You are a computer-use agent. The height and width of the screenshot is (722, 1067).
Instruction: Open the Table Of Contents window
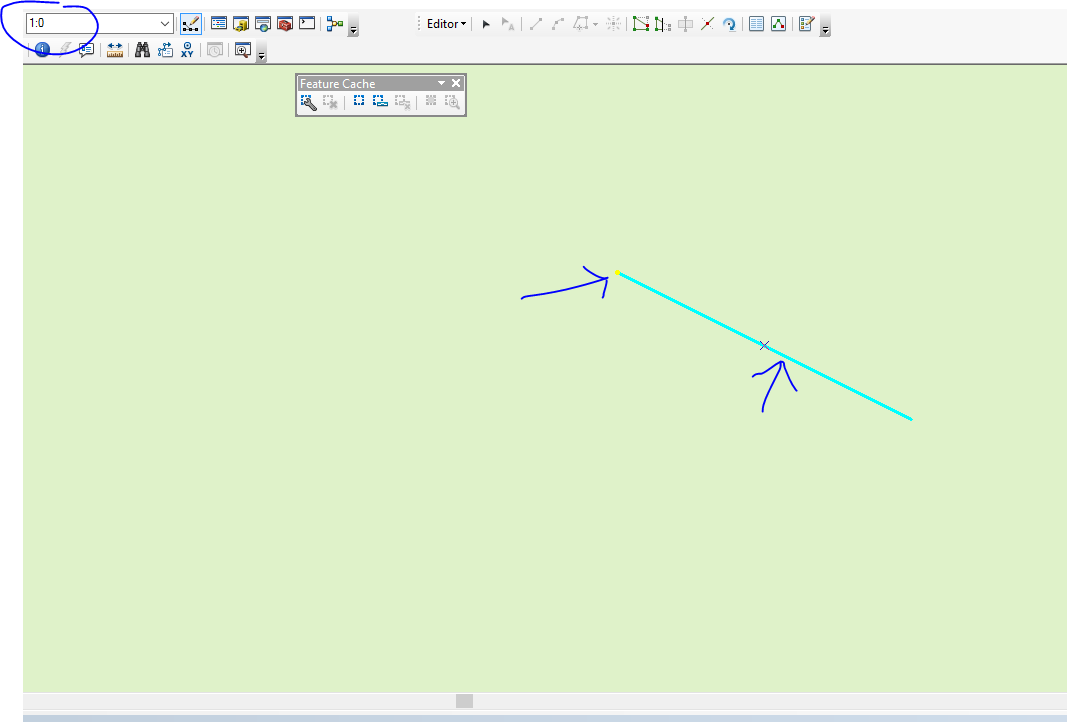[218, 24]
